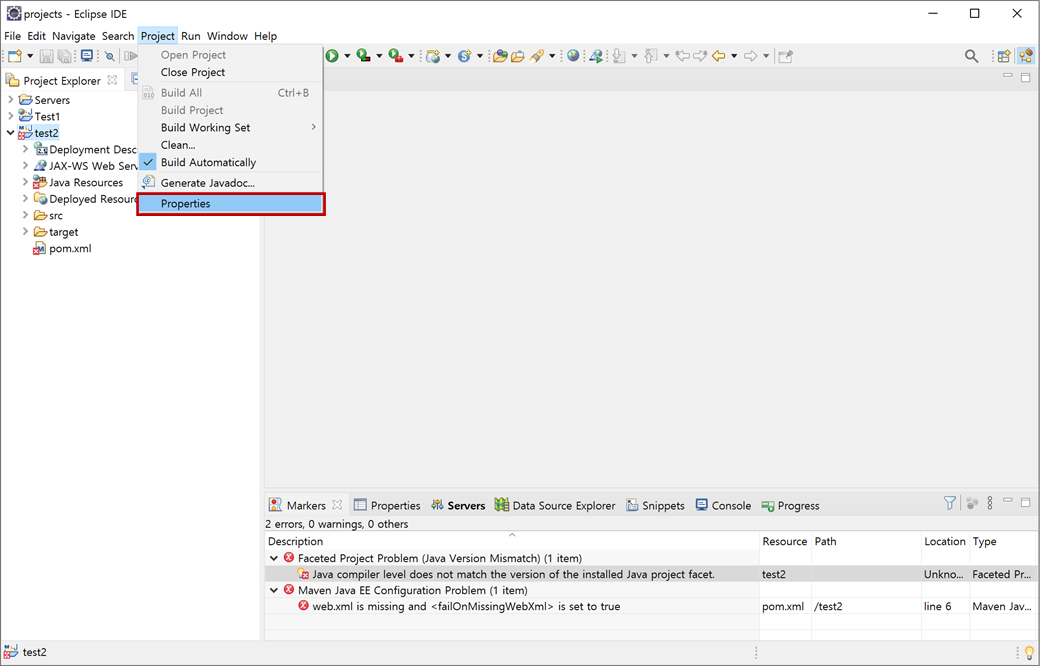Screen dimensions: 1040x666
Task: Click the Save floppy disk icon
Action: 46,56
